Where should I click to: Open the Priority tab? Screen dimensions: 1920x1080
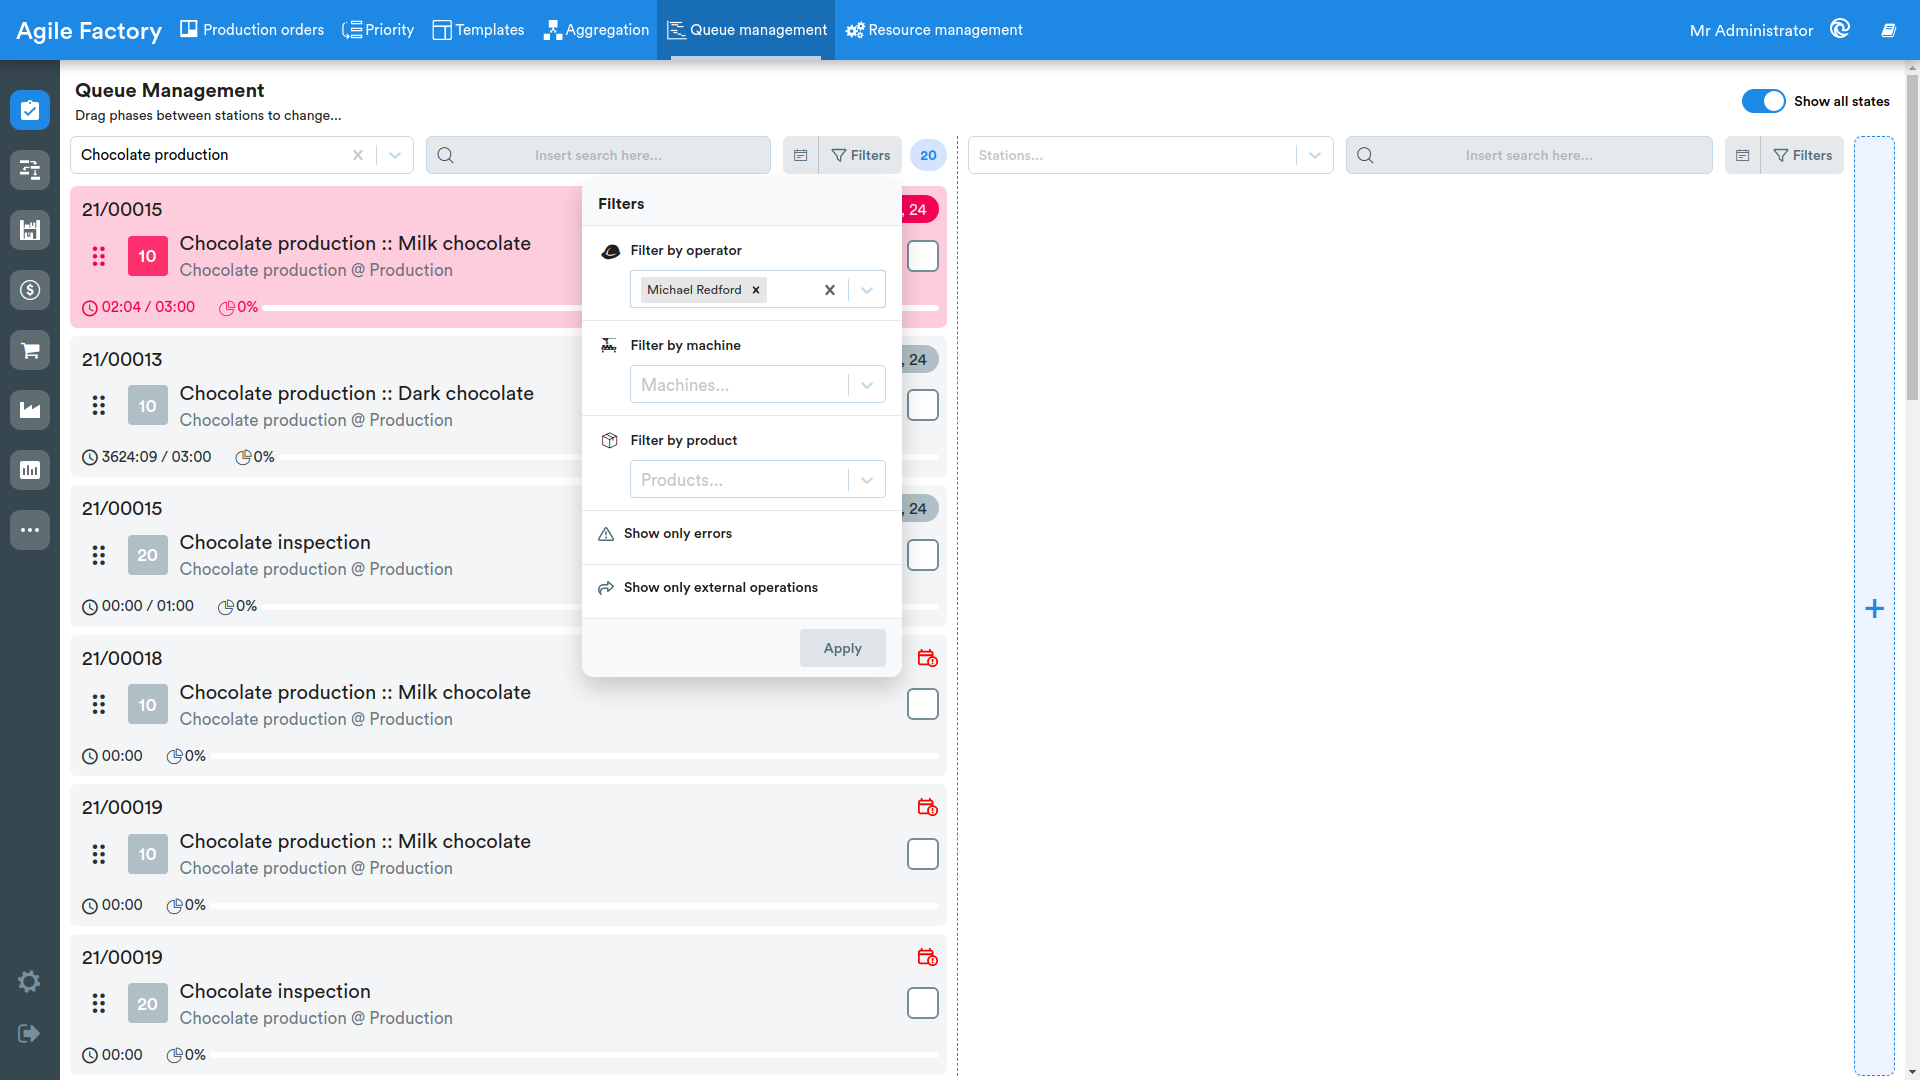click(378, 30)
